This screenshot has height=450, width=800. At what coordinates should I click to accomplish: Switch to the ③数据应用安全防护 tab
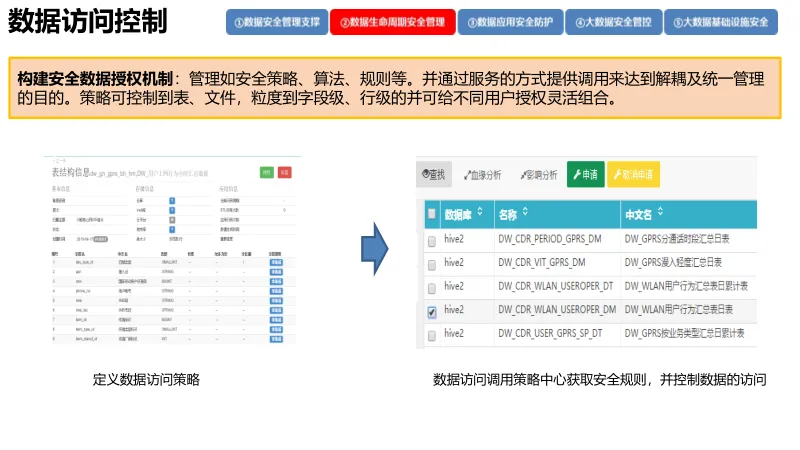510,22
